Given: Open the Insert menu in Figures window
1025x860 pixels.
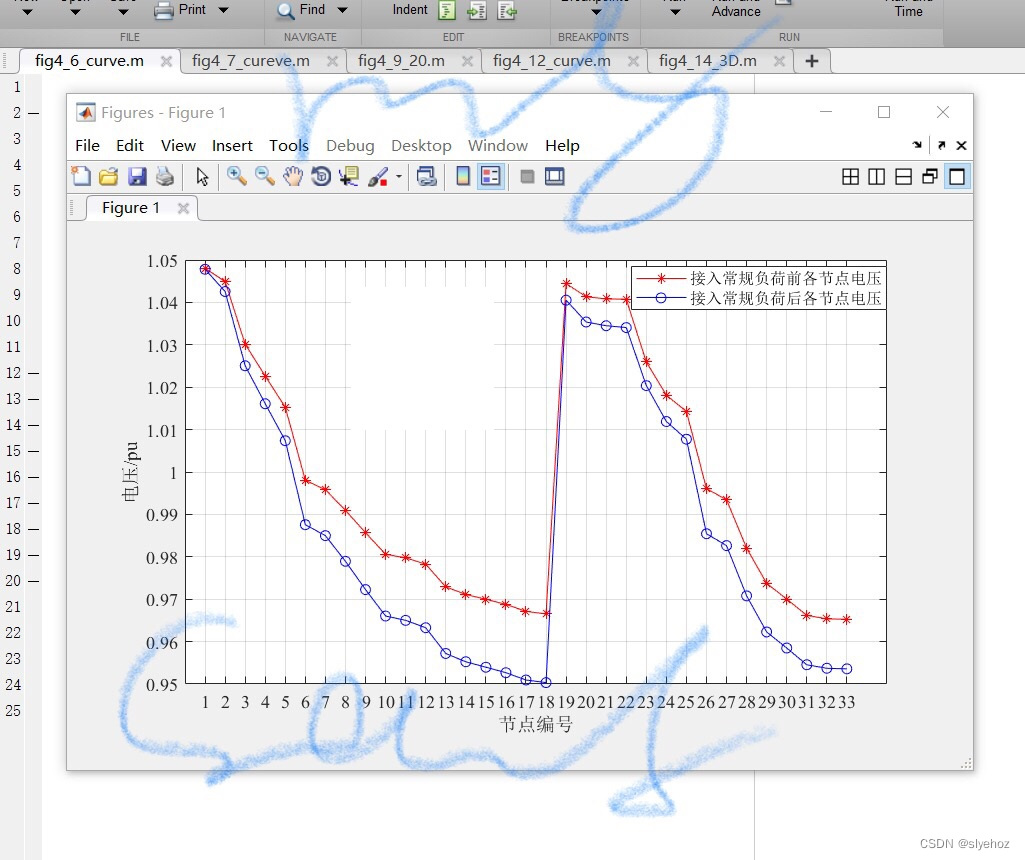Looking at the screenshot, I should (x=232, y=145).
